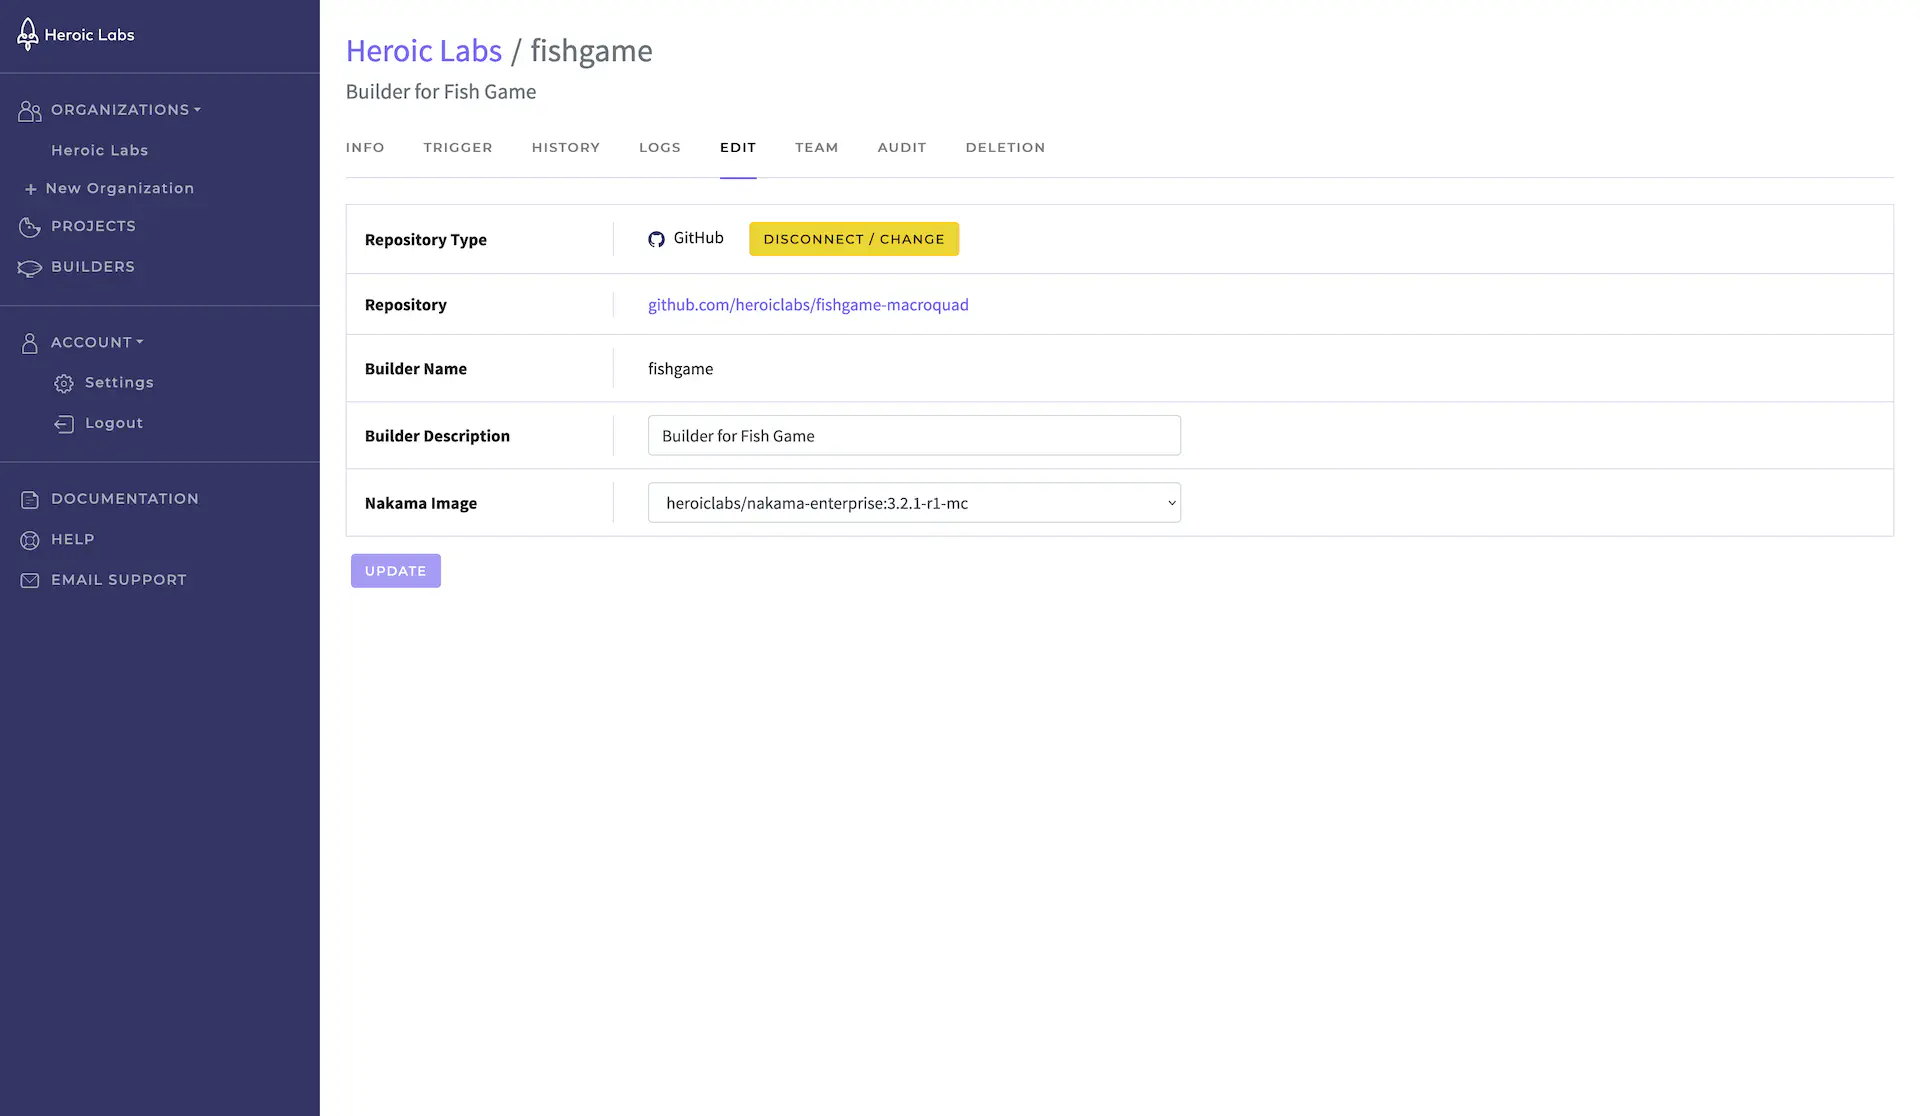Open the History tab
The width and height of the screenshot is (1920, 1116).
[566, 147]
